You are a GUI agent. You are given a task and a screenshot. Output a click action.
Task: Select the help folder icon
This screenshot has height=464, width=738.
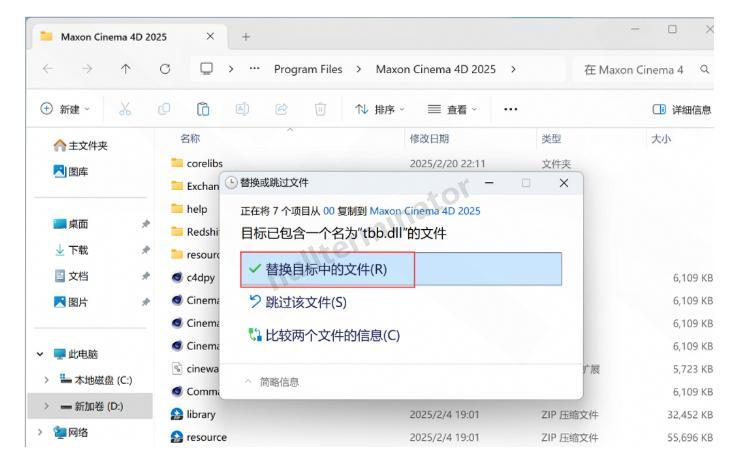point(177,208)
